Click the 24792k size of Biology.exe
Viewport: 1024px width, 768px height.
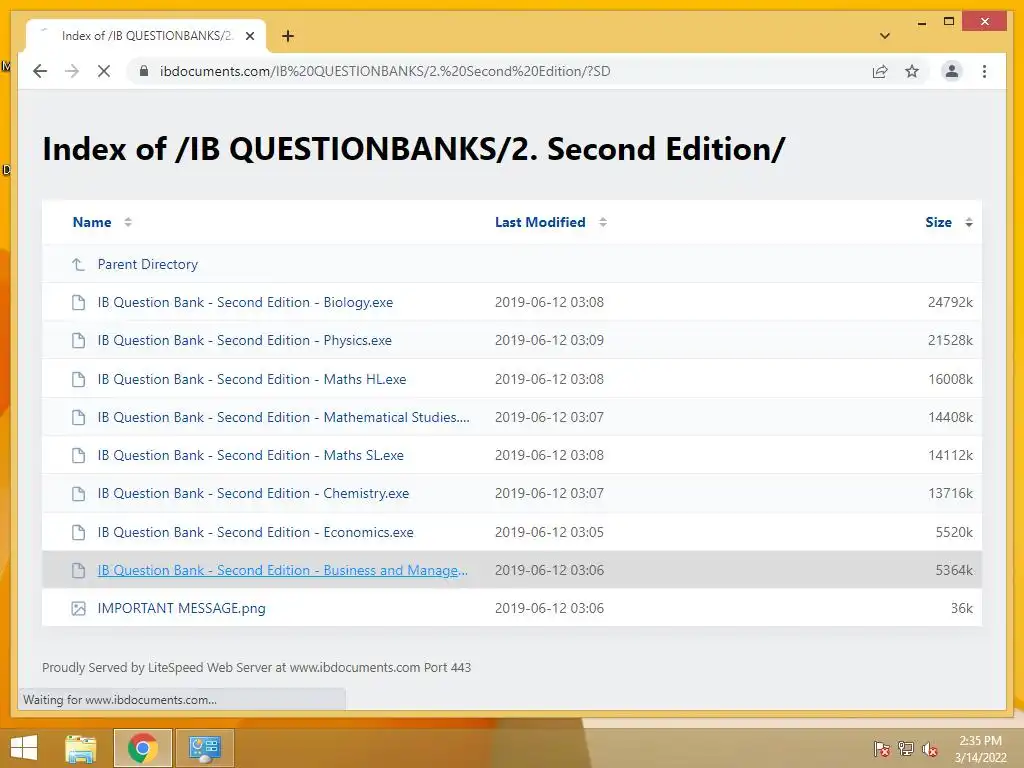pos(950,302)
